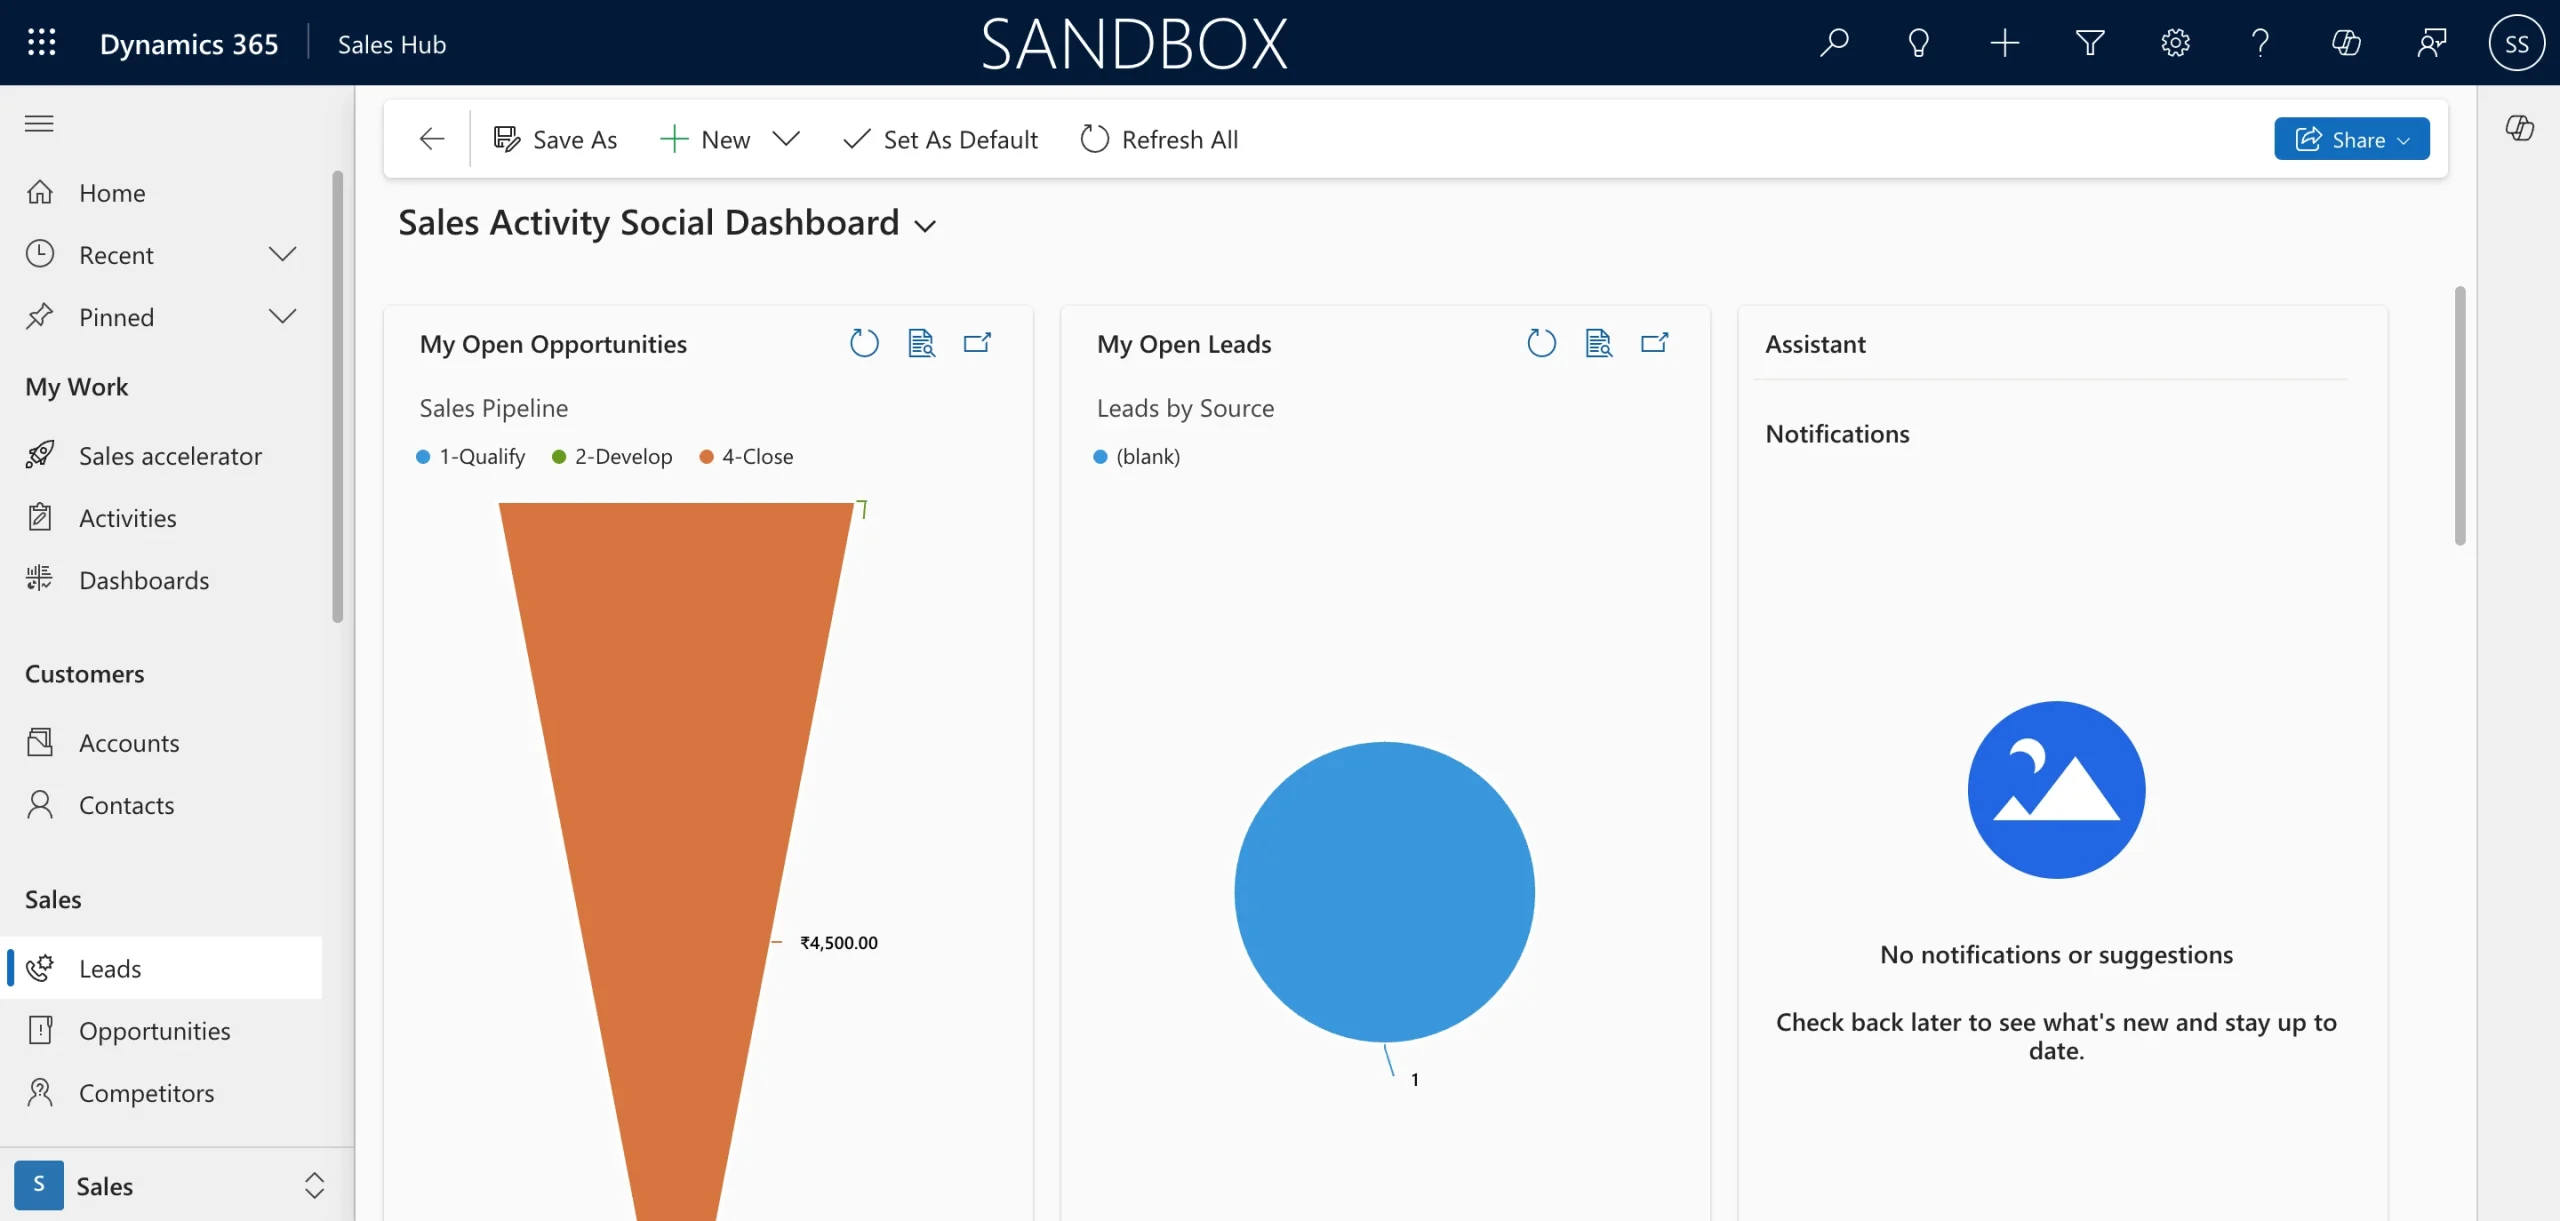Expand the My Open Leads chart
This screenshot has height=1221, width=2560.
tap(1655, 343)
